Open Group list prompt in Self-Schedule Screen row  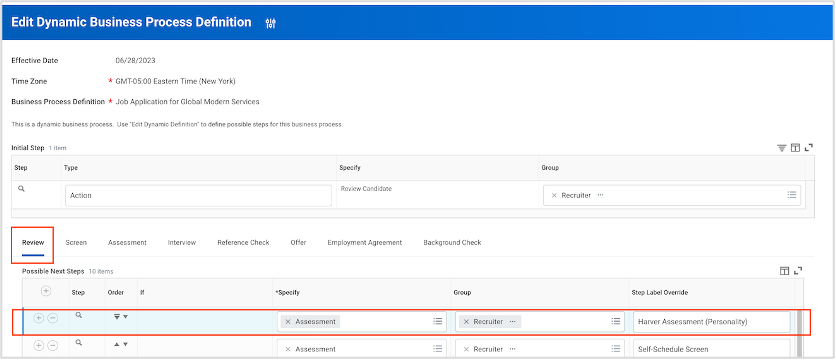coord(616,349)
